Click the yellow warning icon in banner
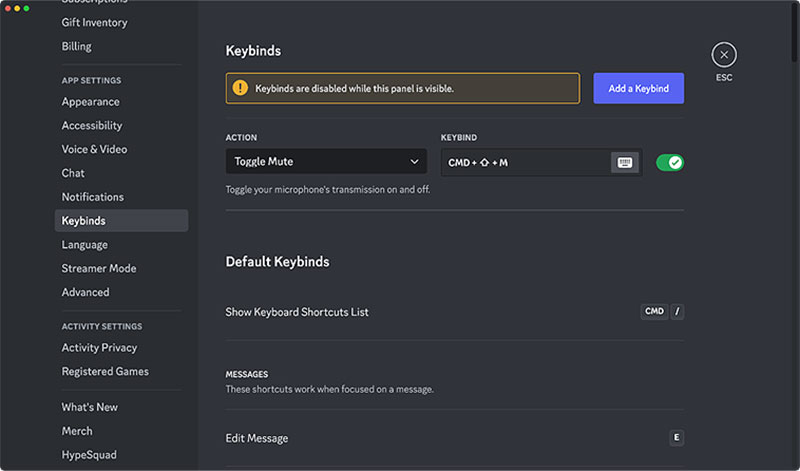Screen dimensions: 800x471 240,88
